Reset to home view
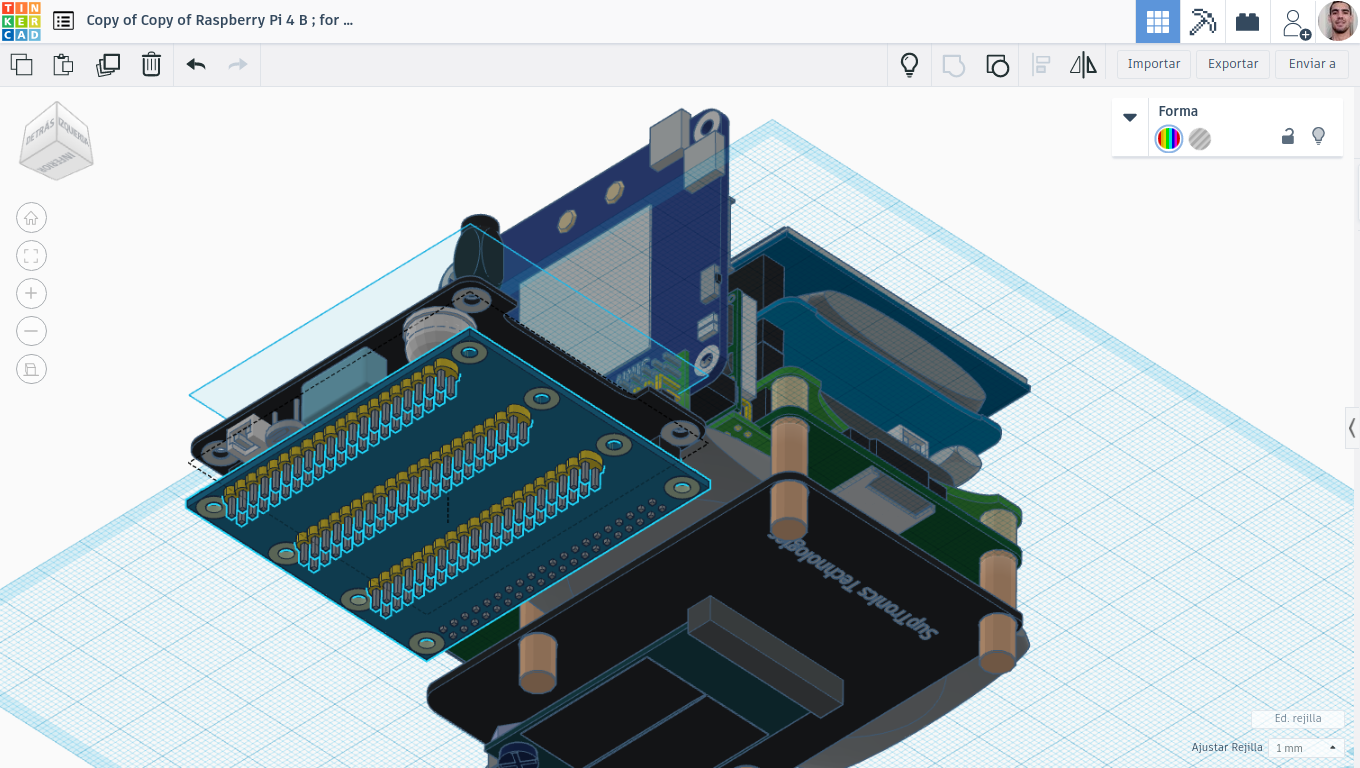1360x768 pixels. [x=31, y=218]
